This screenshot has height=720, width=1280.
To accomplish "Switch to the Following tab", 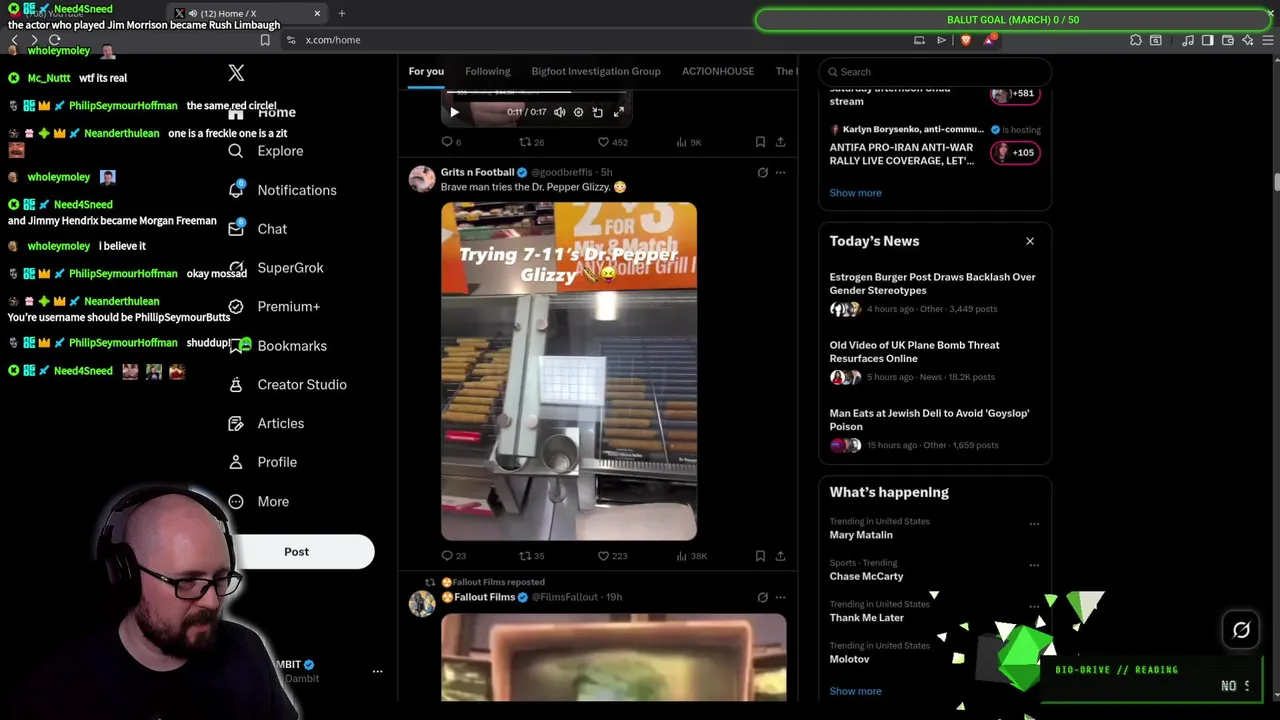I will [x=487, y=71].
